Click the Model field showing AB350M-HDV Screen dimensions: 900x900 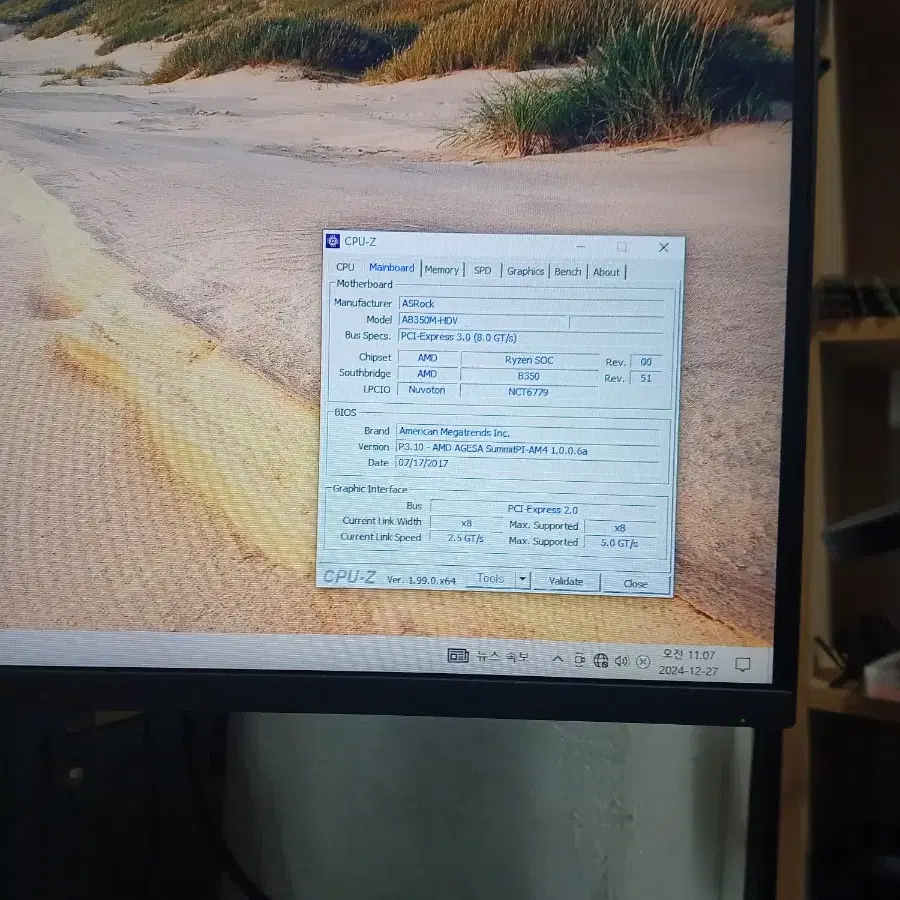click(x=482, y=321)
